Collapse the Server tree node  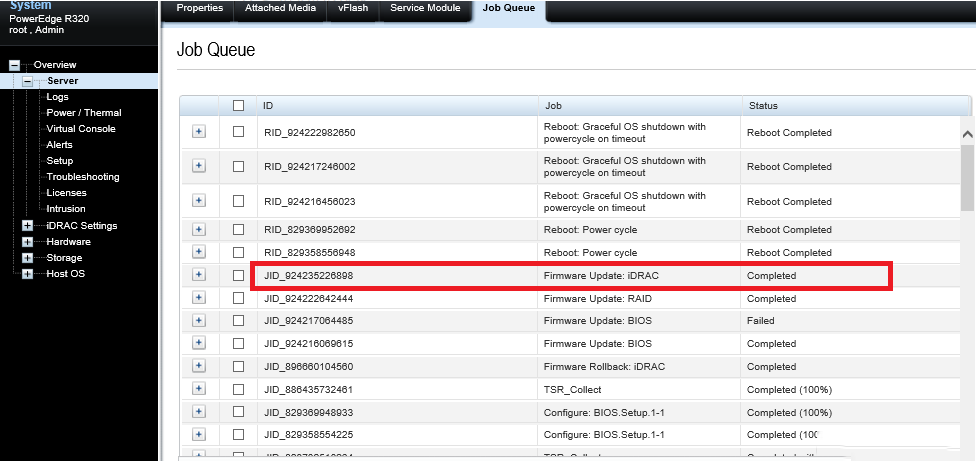click(x=27, y=81)
